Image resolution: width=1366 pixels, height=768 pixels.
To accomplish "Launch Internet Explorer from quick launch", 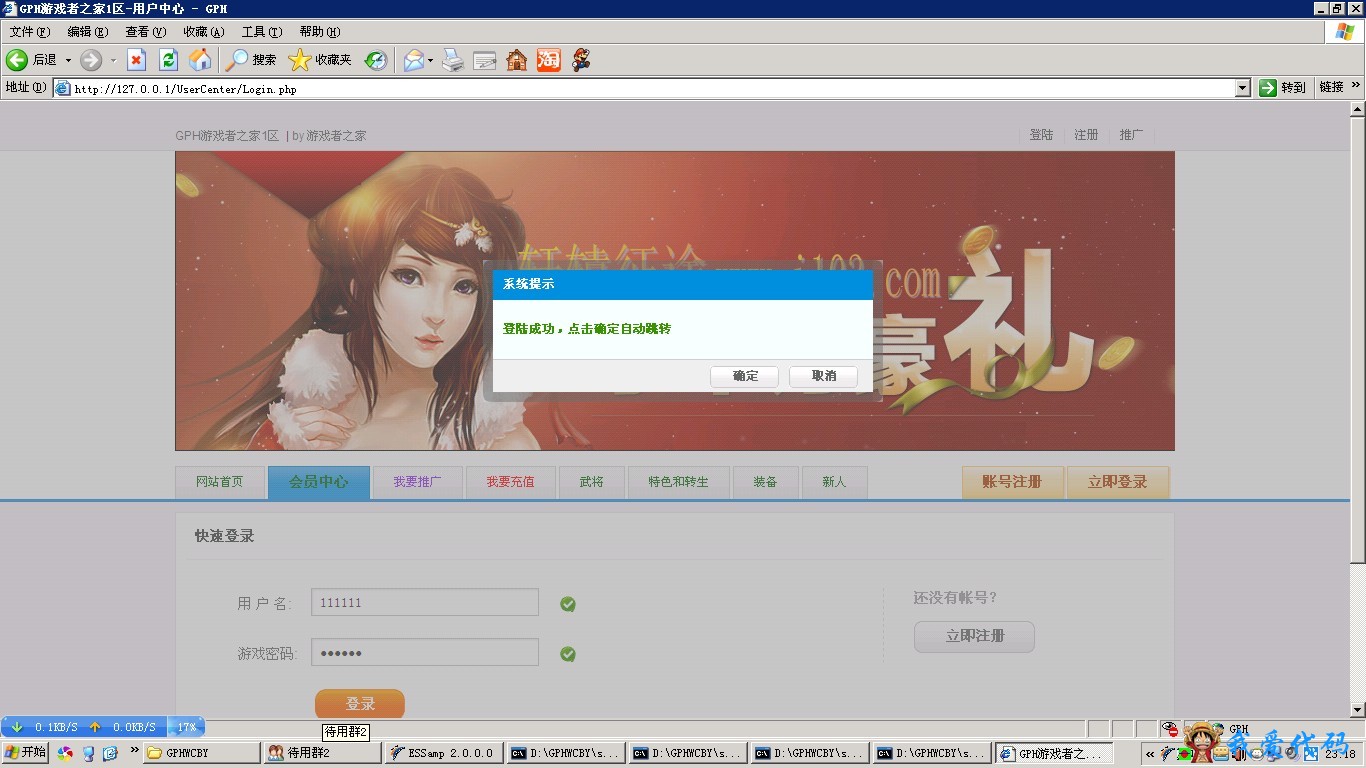I will tap(110, 753).
